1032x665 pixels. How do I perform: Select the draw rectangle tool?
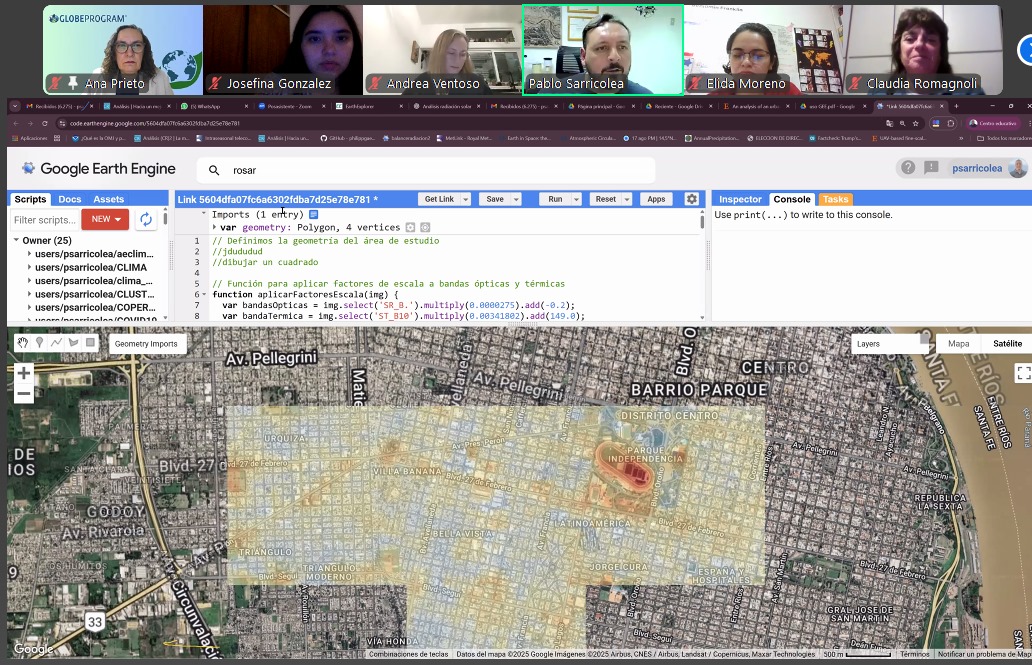(90, 343)
